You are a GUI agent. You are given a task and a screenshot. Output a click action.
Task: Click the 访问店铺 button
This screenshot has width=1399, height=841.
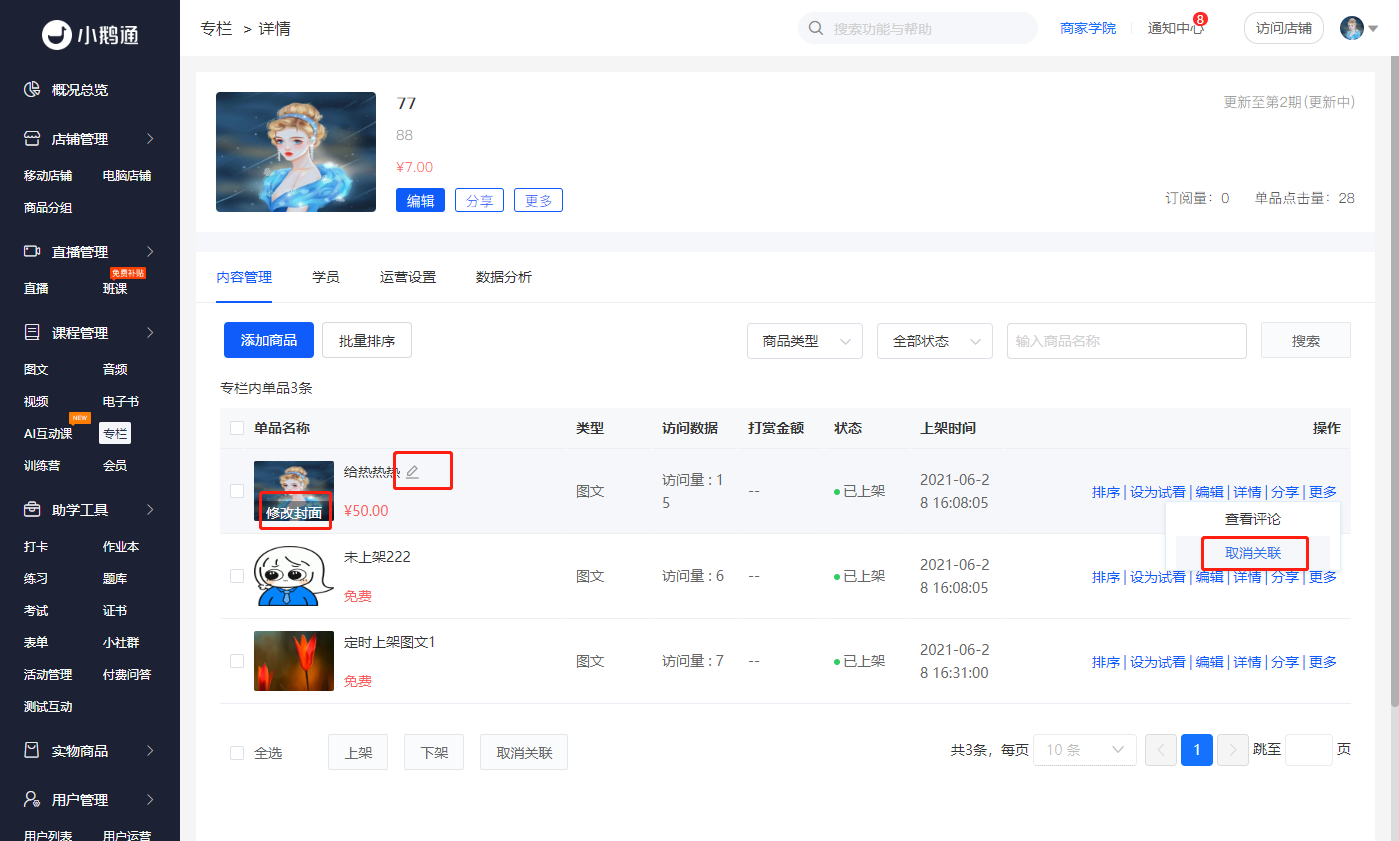tap(1284, 28)
